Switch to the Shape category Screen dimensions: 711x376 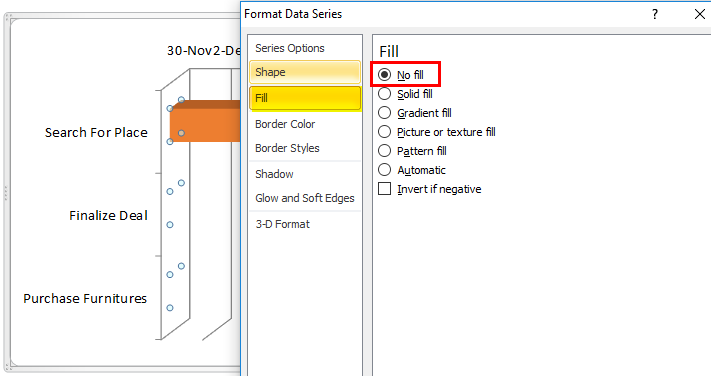click(x=305, y=72)
